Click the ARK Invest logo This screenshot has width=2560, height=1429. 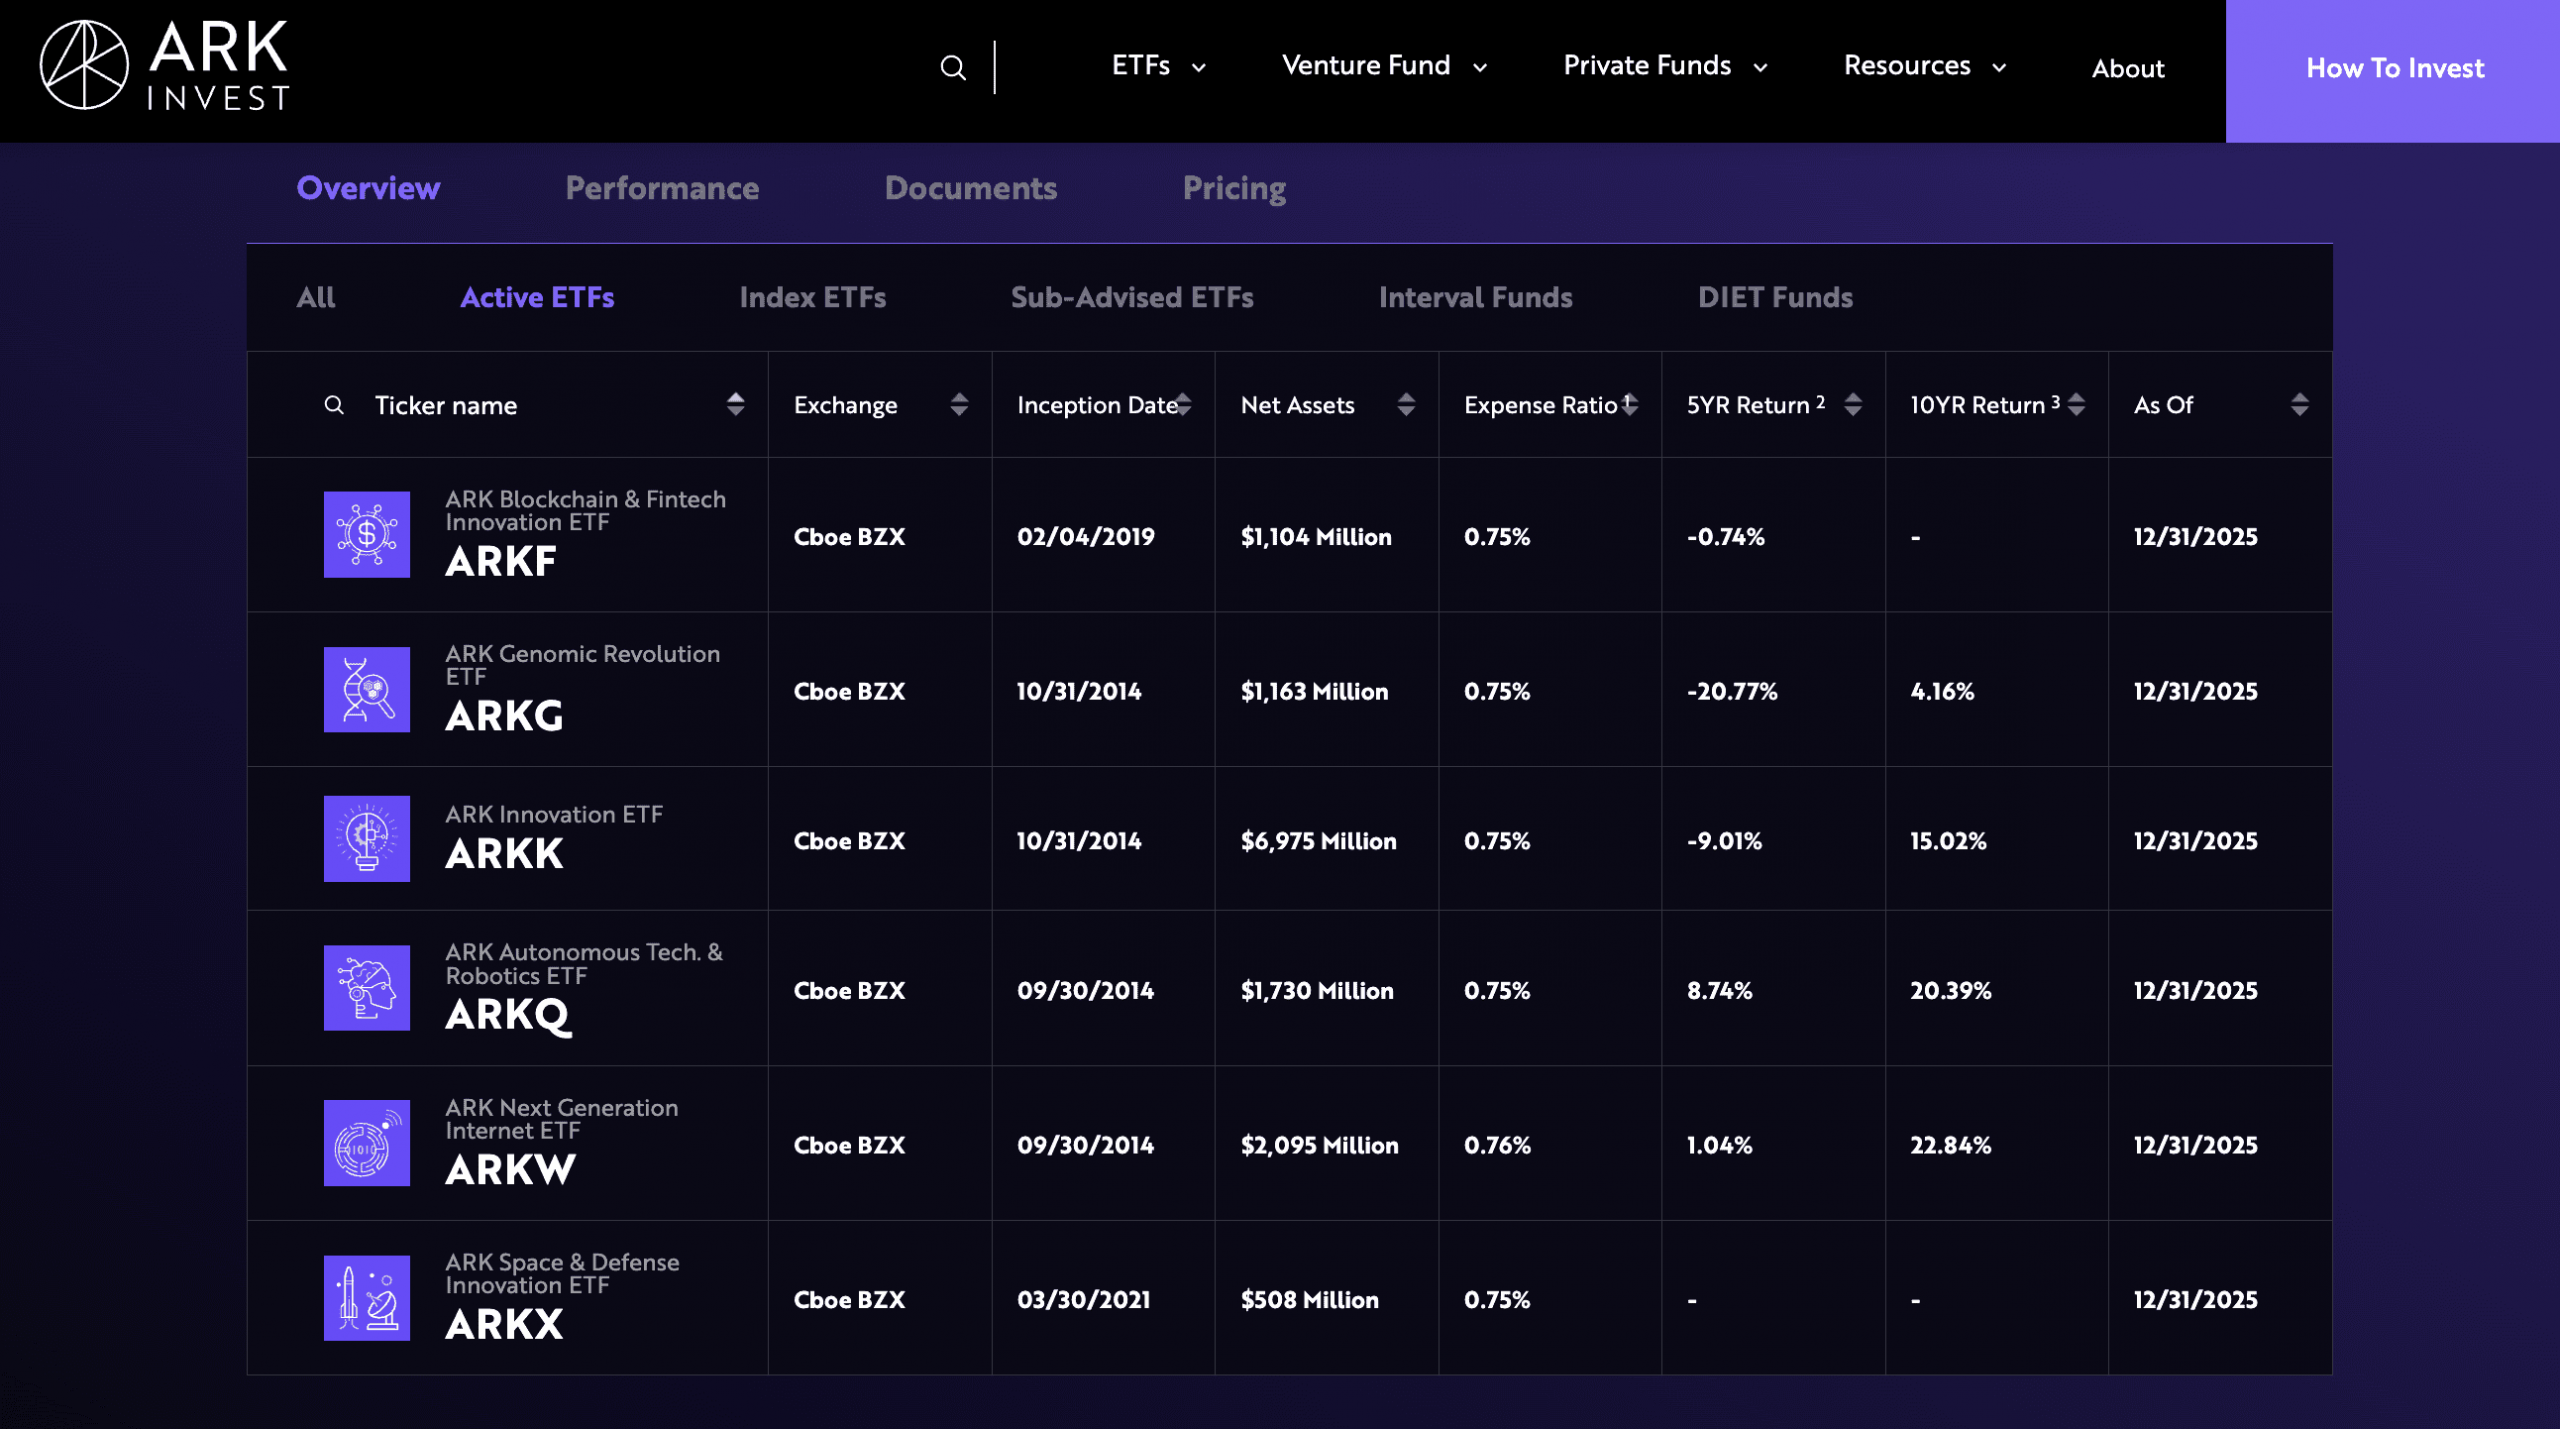click(x=165, y=66)
